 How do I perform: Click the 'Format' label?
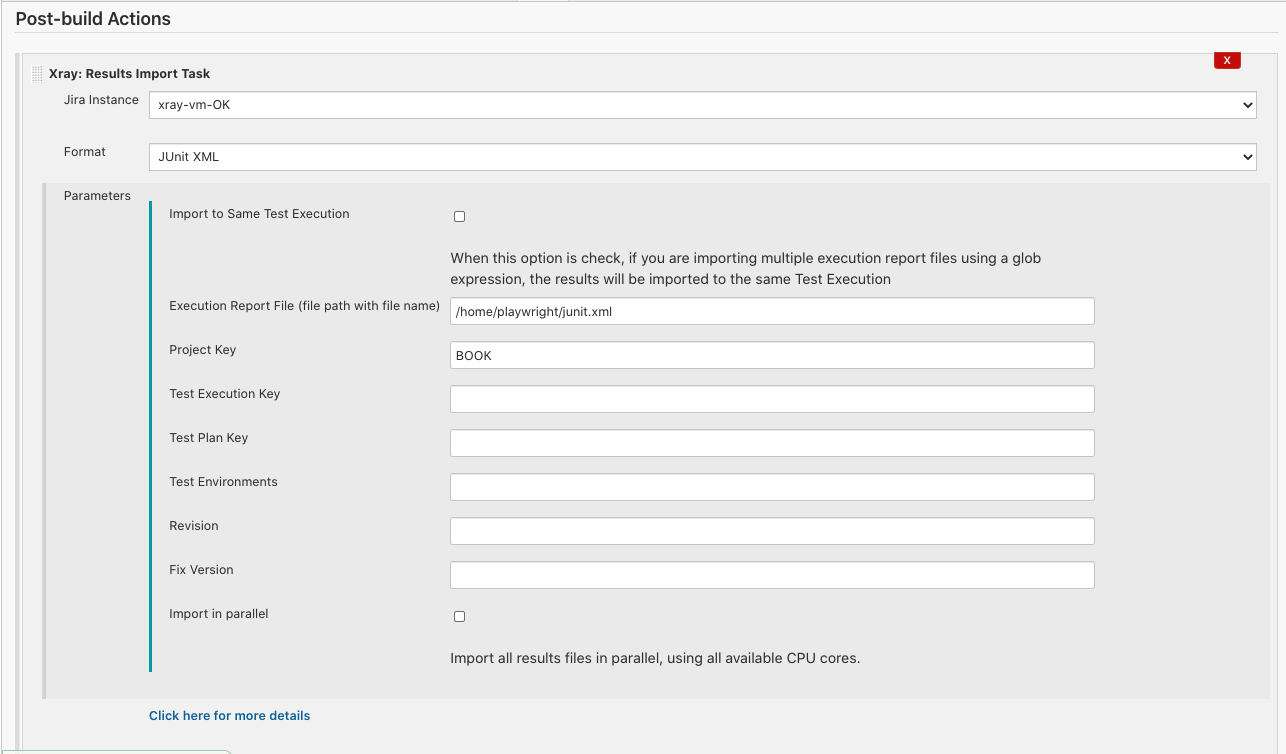coord(85,152)
